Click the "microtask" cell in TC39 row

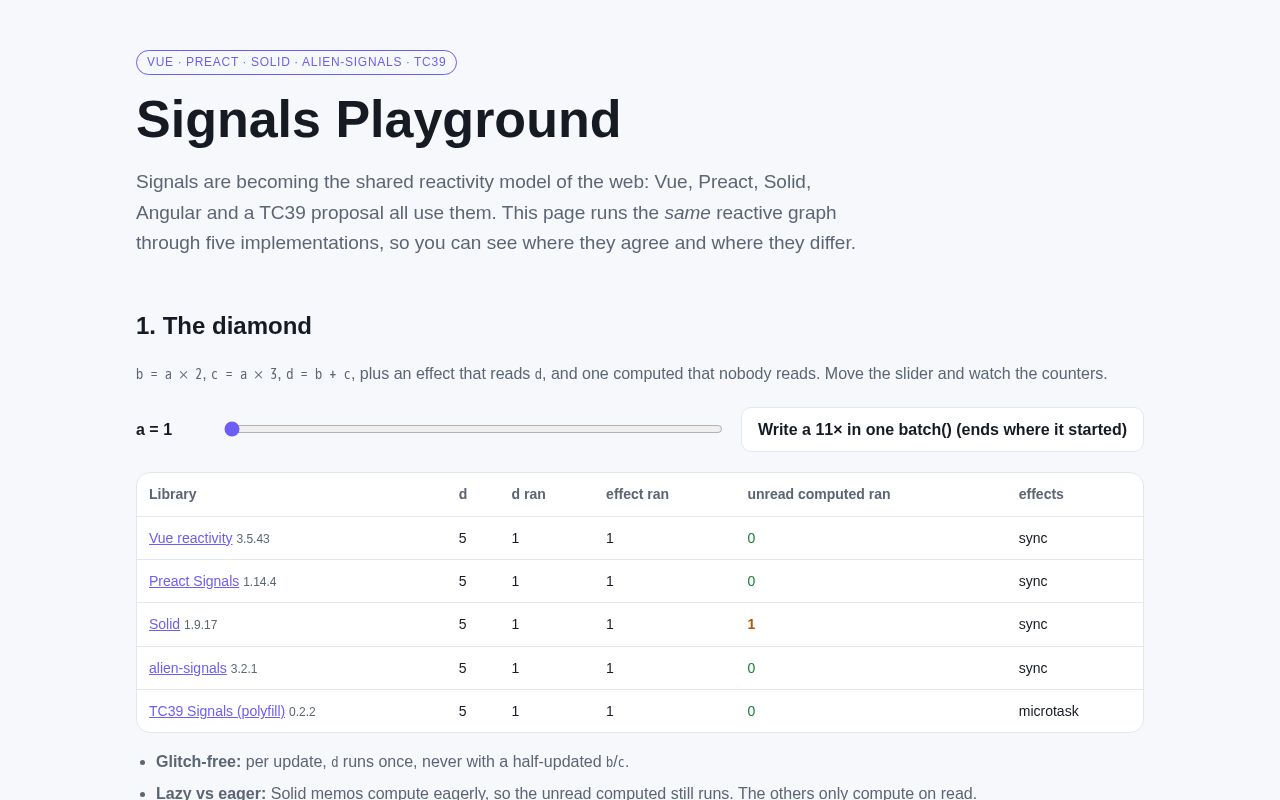click(x=1049, y=711)
